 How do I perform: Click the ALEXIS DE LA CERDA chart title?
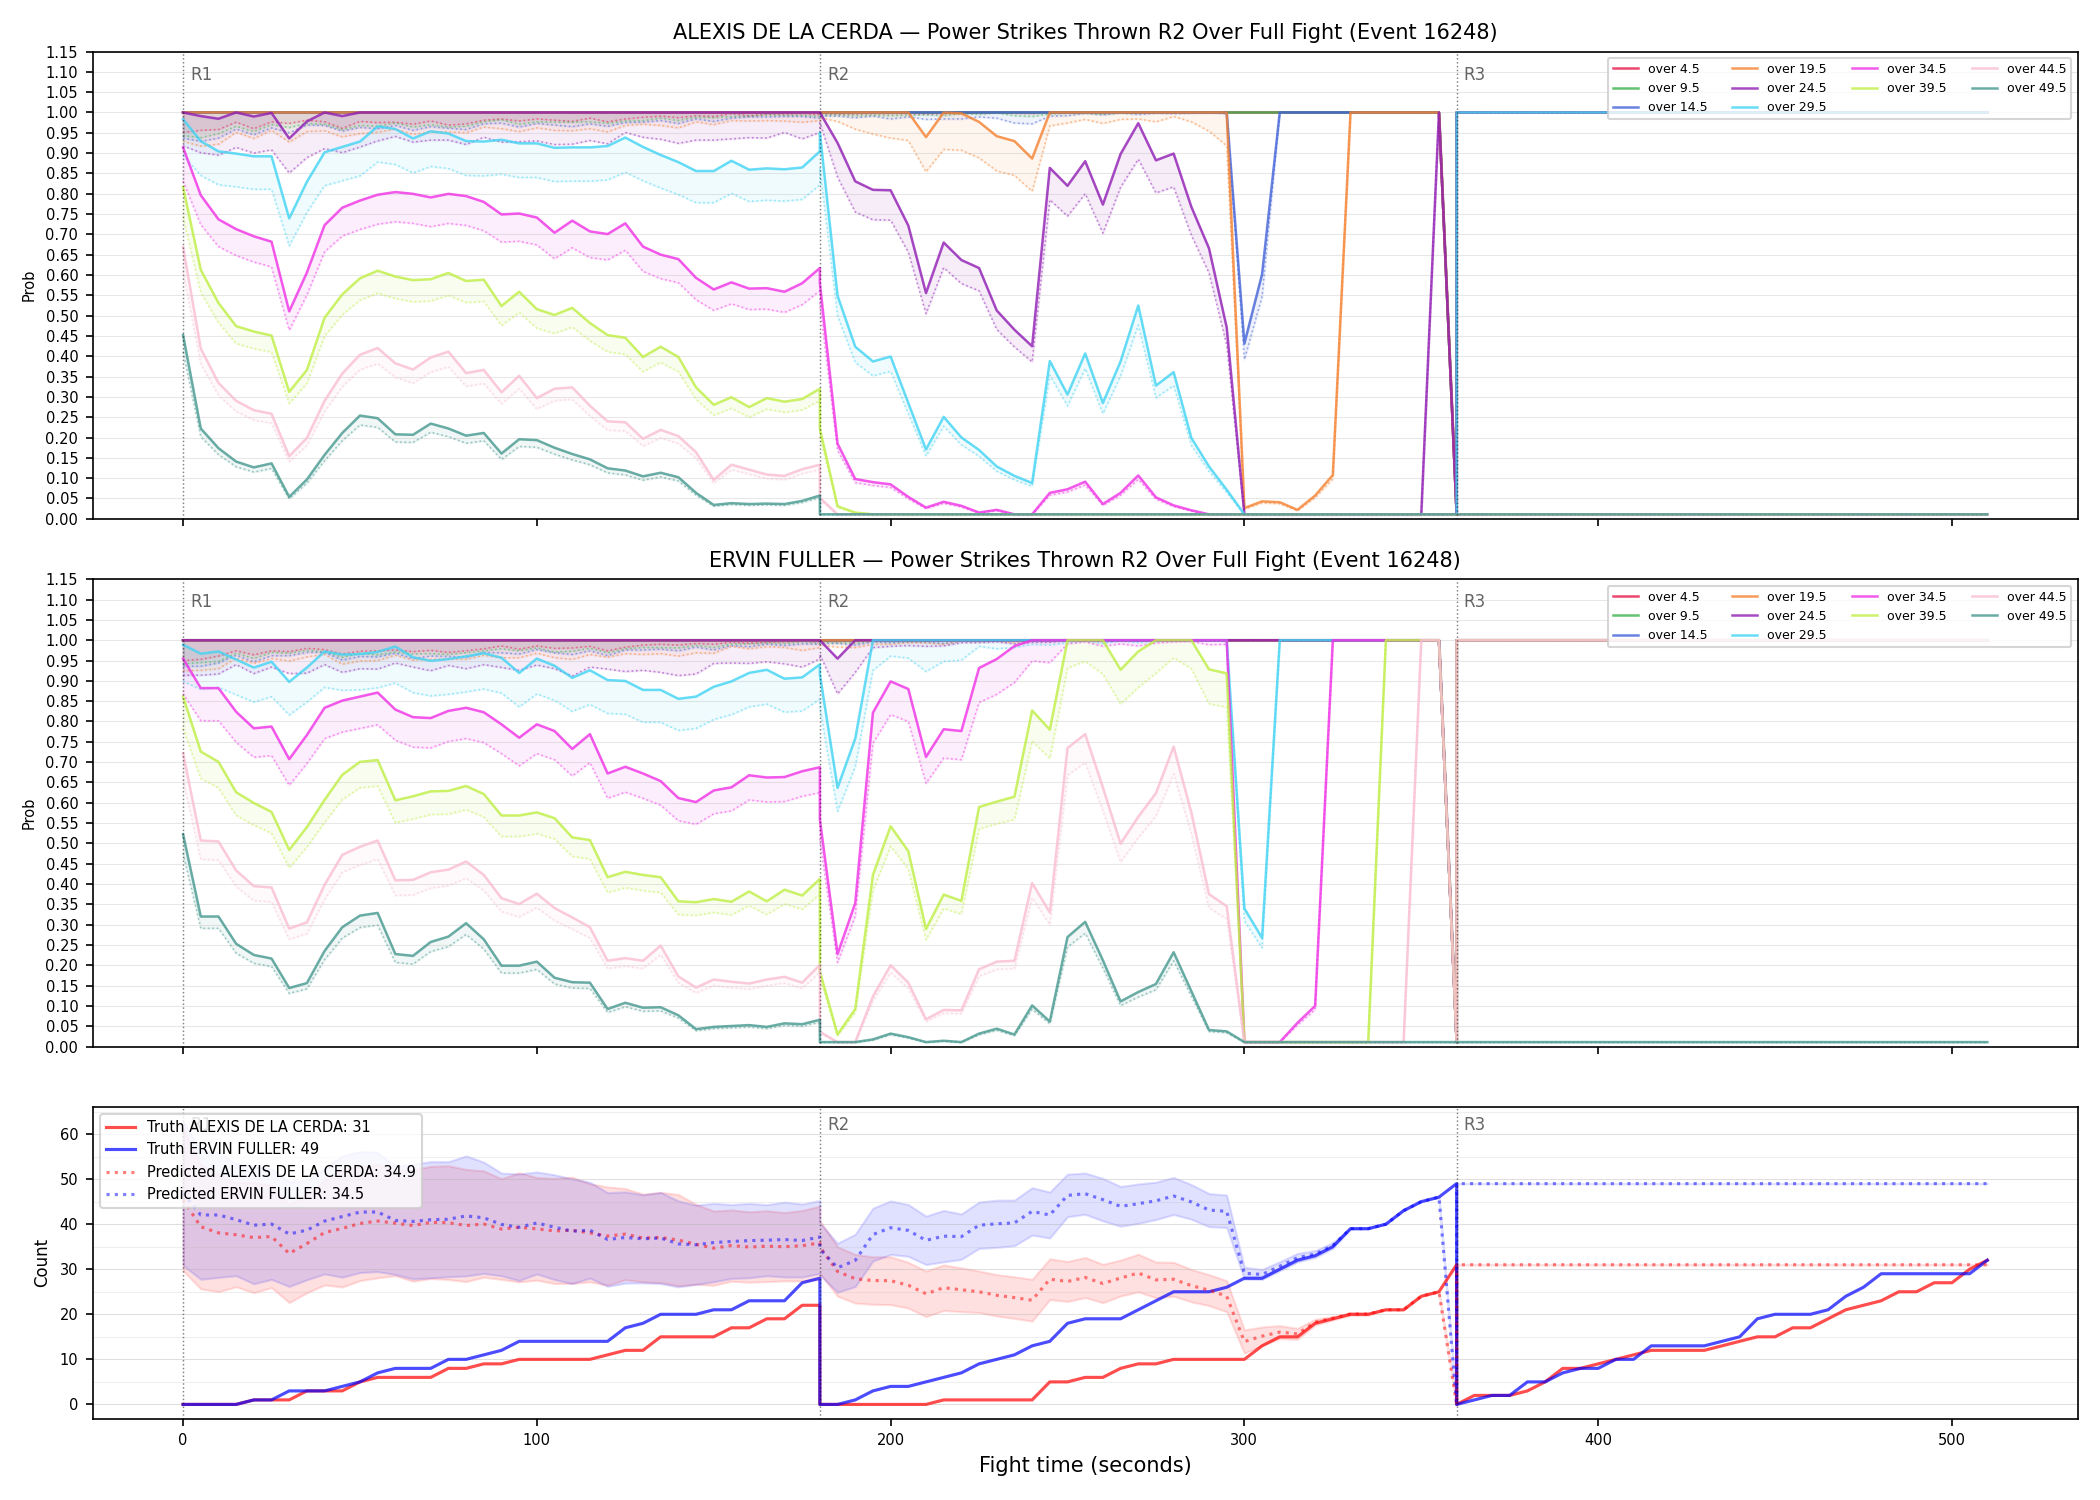pyautogui.click(x=1085, y=32)
